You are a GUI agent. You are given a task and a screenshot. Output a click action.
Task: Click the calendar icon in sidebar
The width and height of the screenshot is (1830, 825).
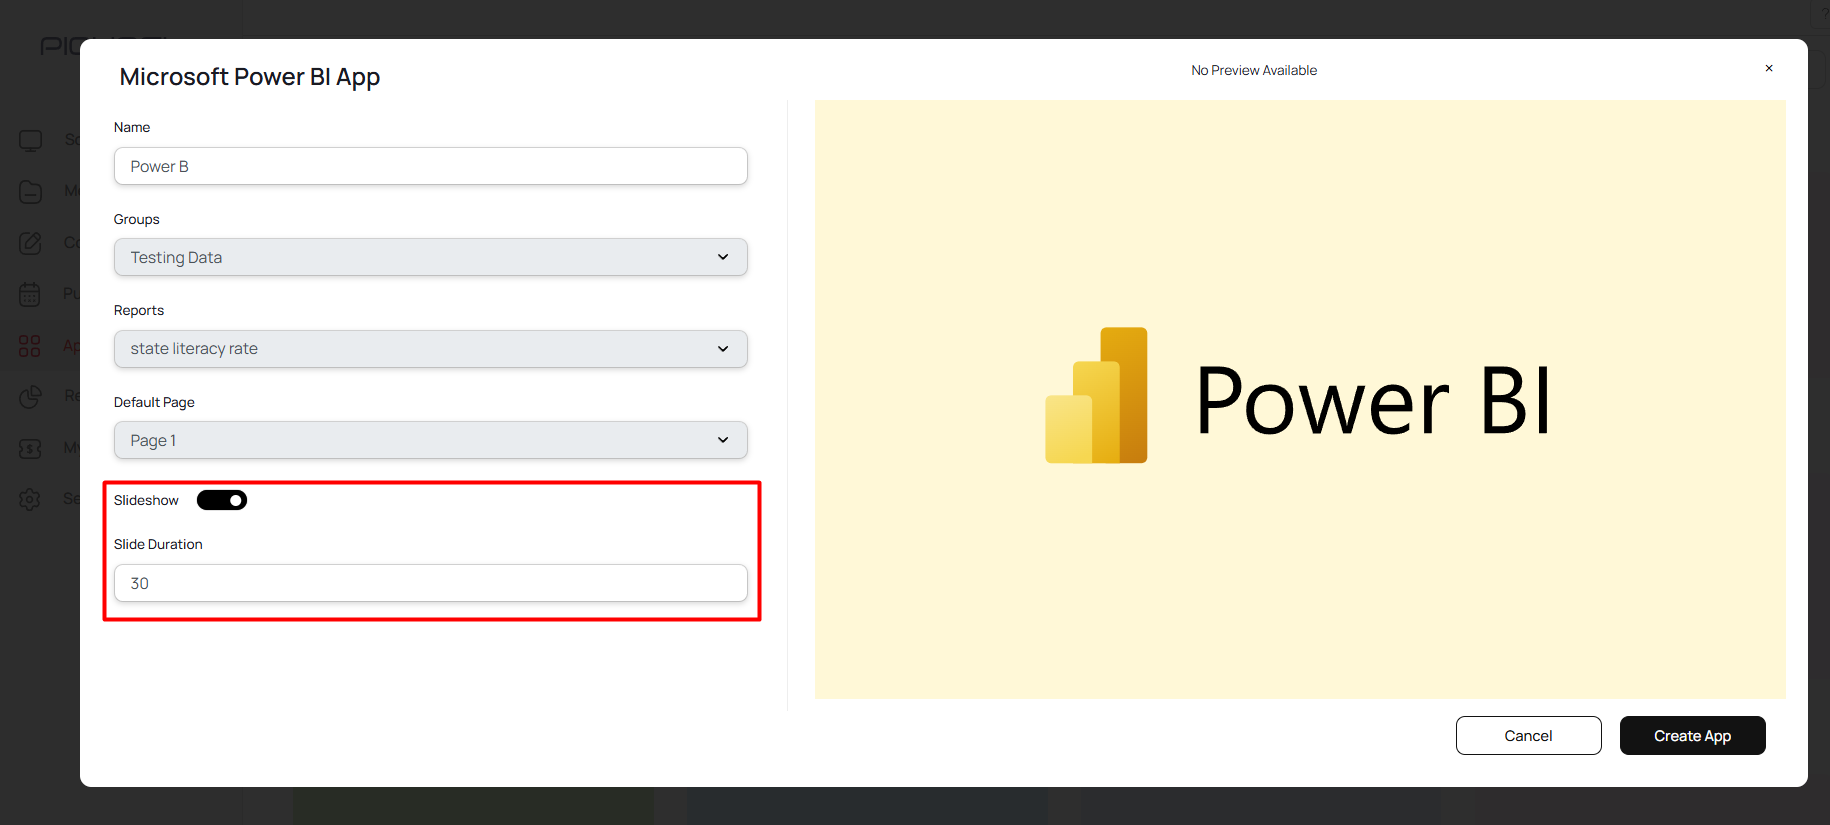[31, 294]
